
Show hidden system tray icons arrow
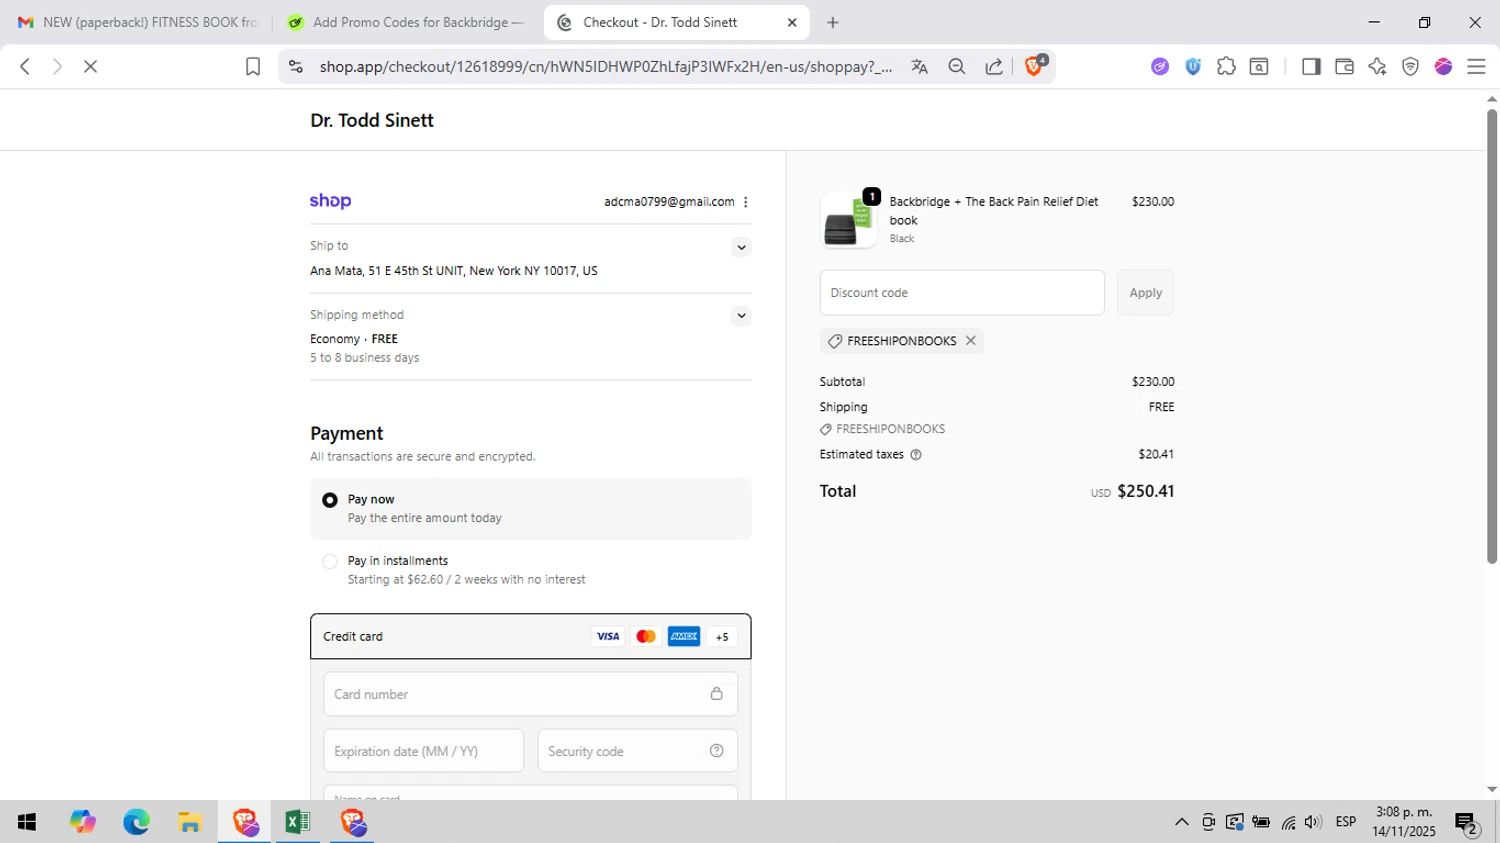pyautogui.click(x=1181, y=822)
